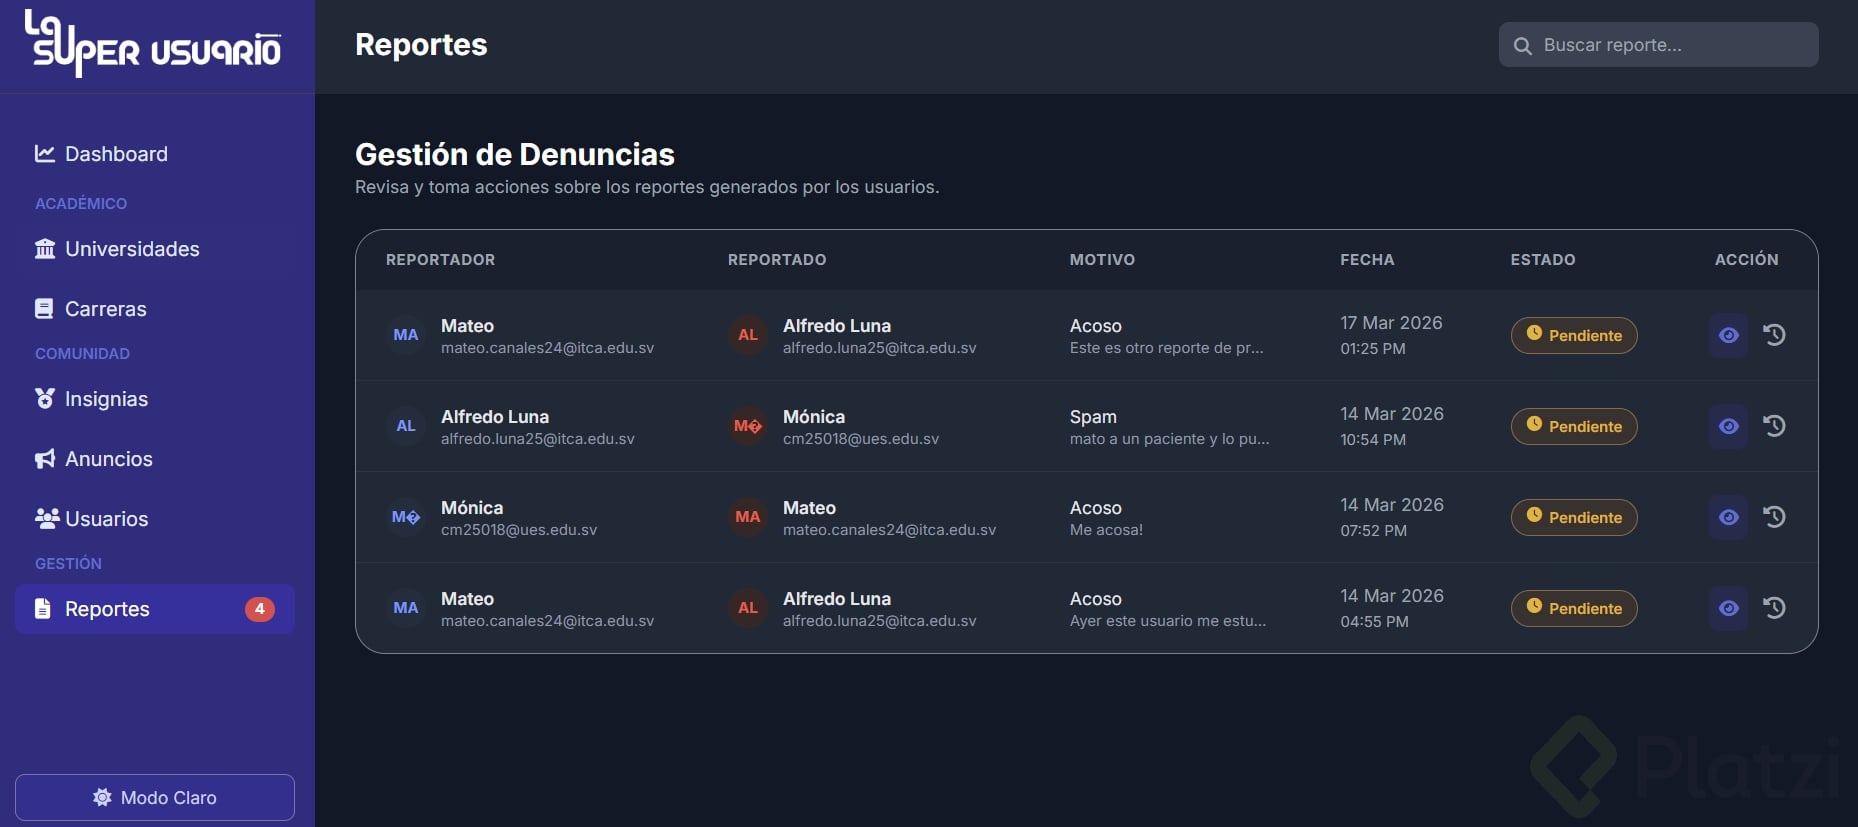Open history icon for the Spam report row
Screen dimensions: 1858x827
(x=1774, y=426)
